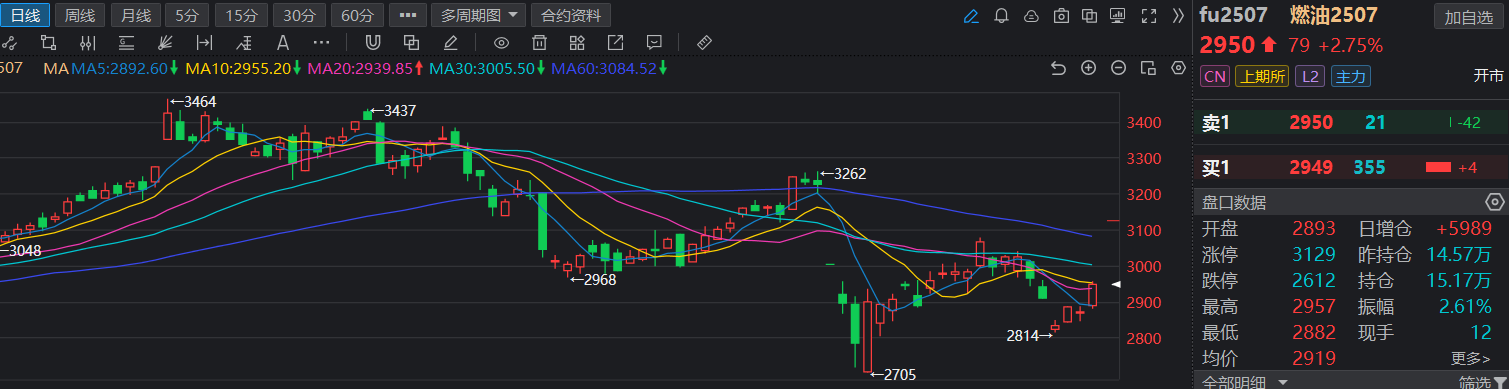The width and height of the screenshot is (1509, 389).
Task: Open the 多周期图 dropdown
Action: click(478, 15)
